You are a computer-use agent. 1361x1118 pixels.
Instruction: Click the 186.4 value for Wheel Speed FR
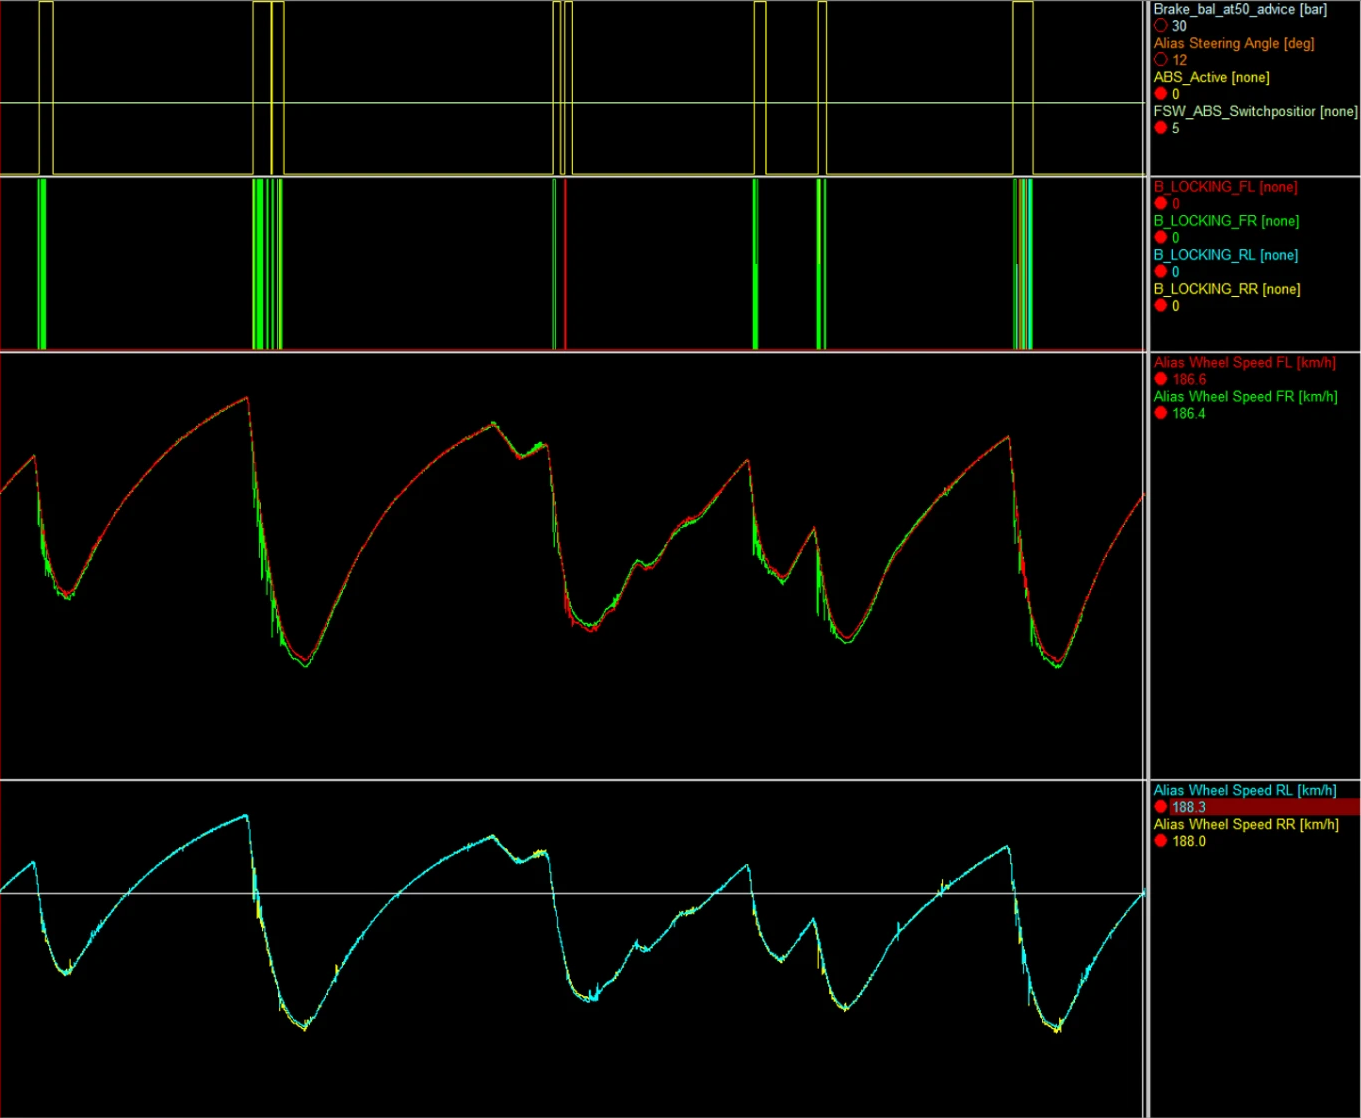pyautogui.click(x=1189, y=414)
